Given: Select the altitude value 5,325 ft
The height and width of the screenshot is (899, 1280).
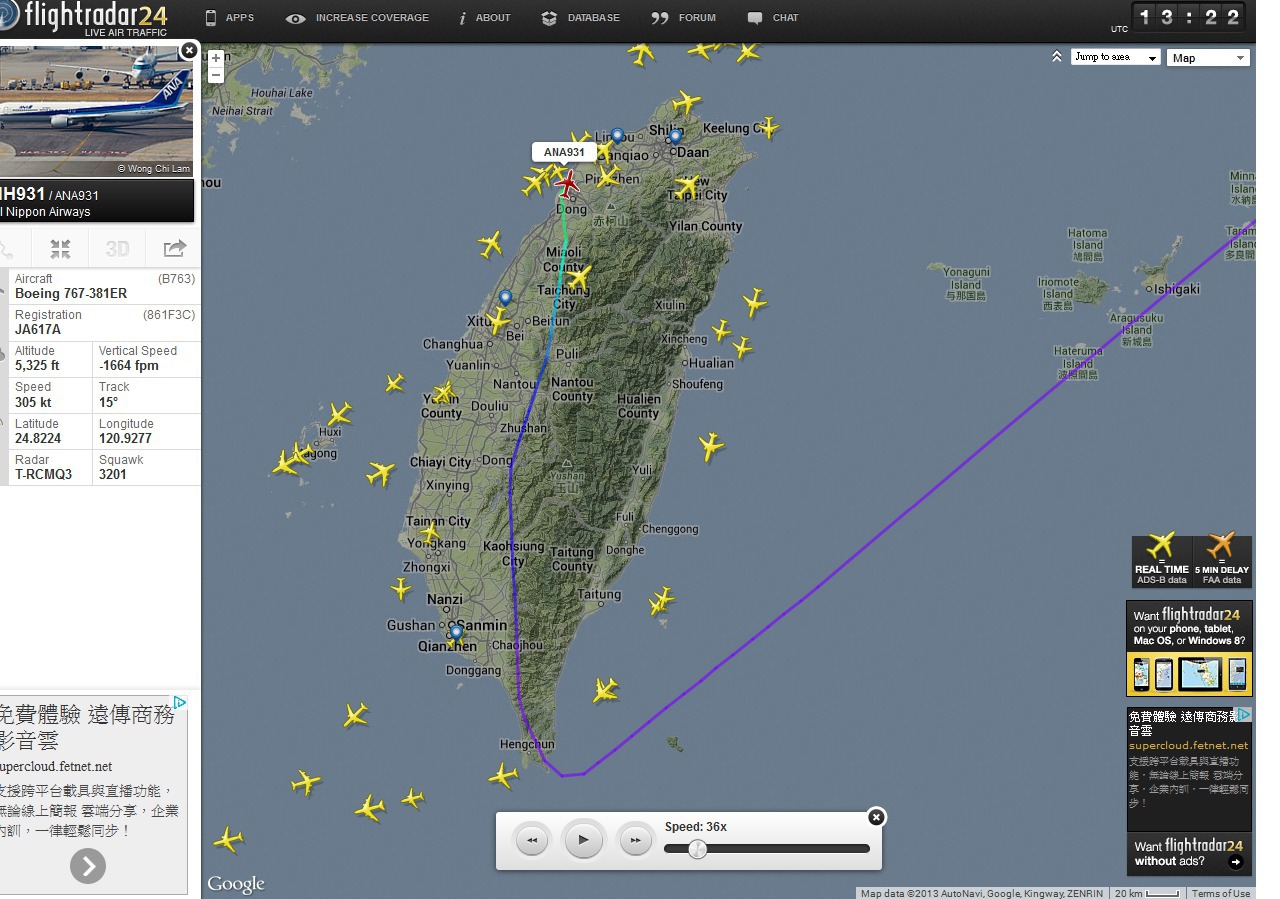Looking at the screenshot, I should [x=37, y=366].
